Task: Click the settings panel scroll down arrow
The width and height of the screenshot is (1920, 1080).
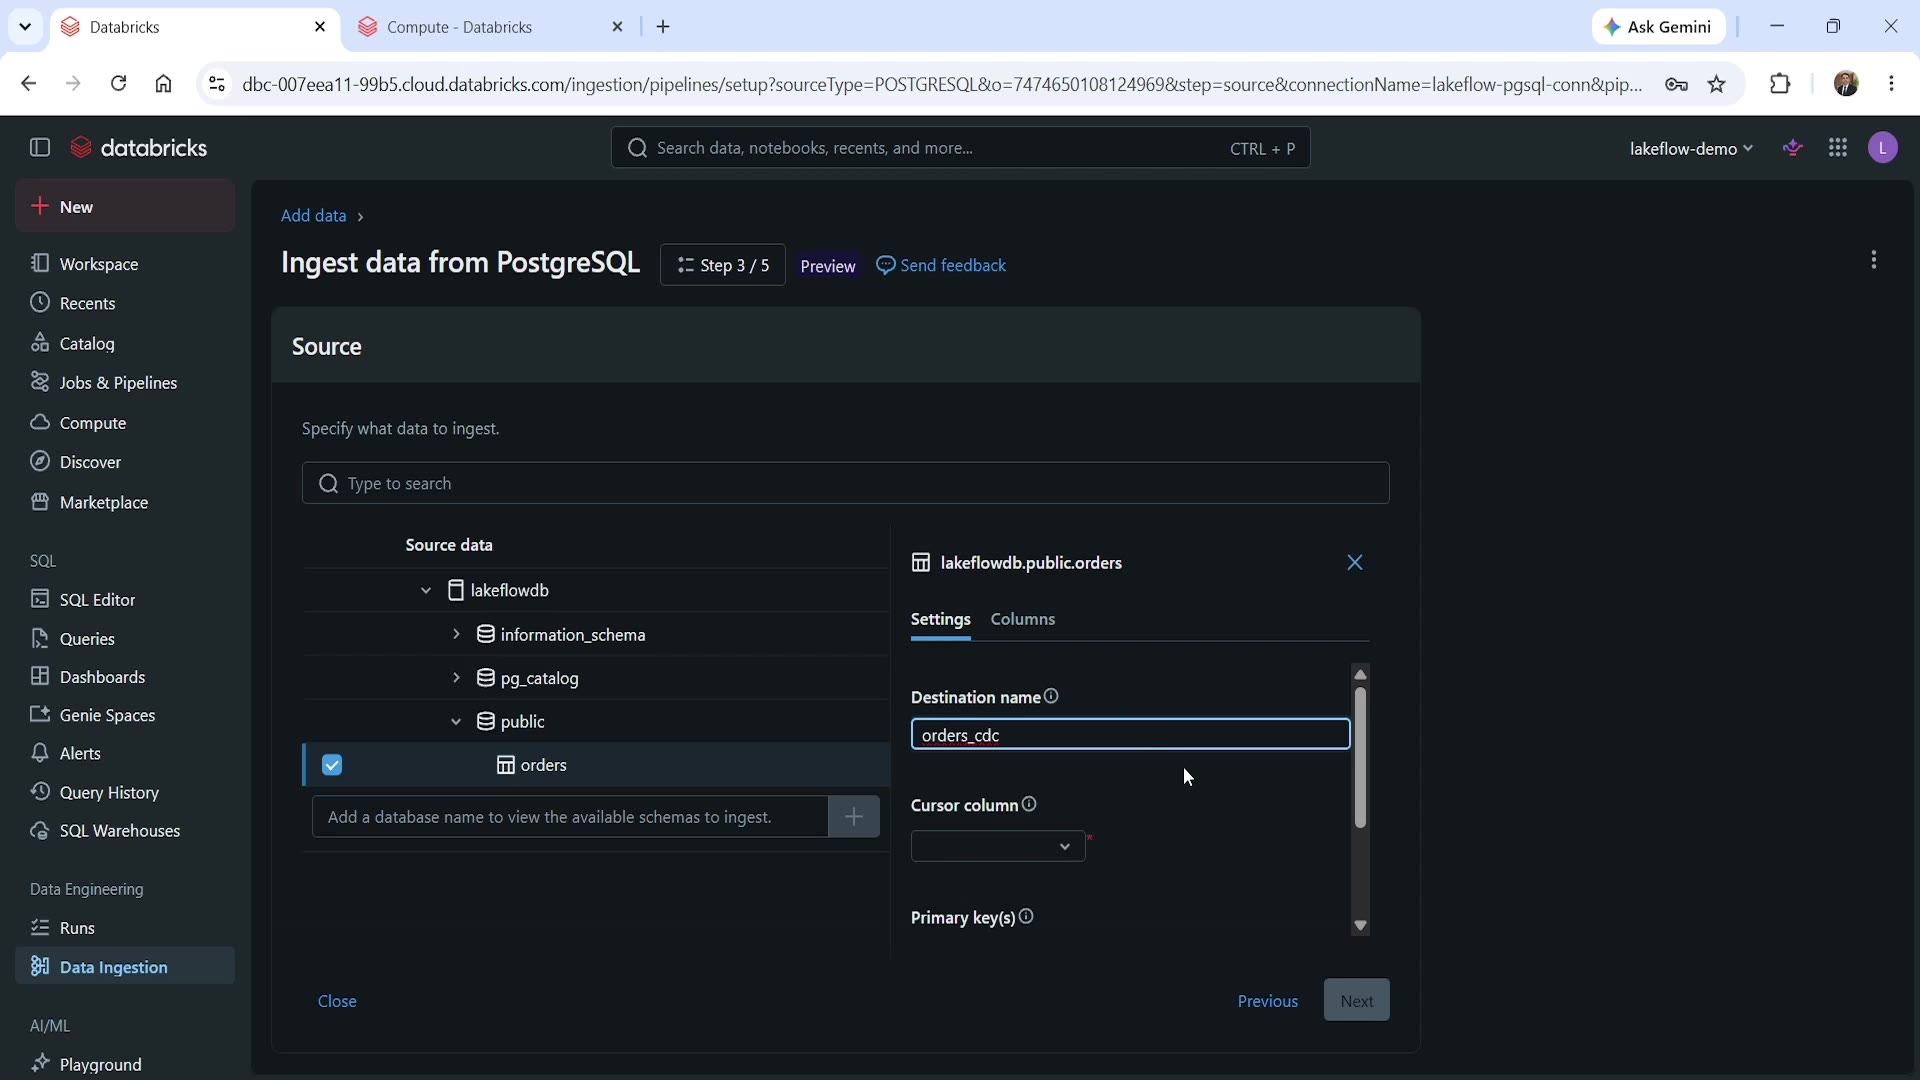Action: (1360, 926)
